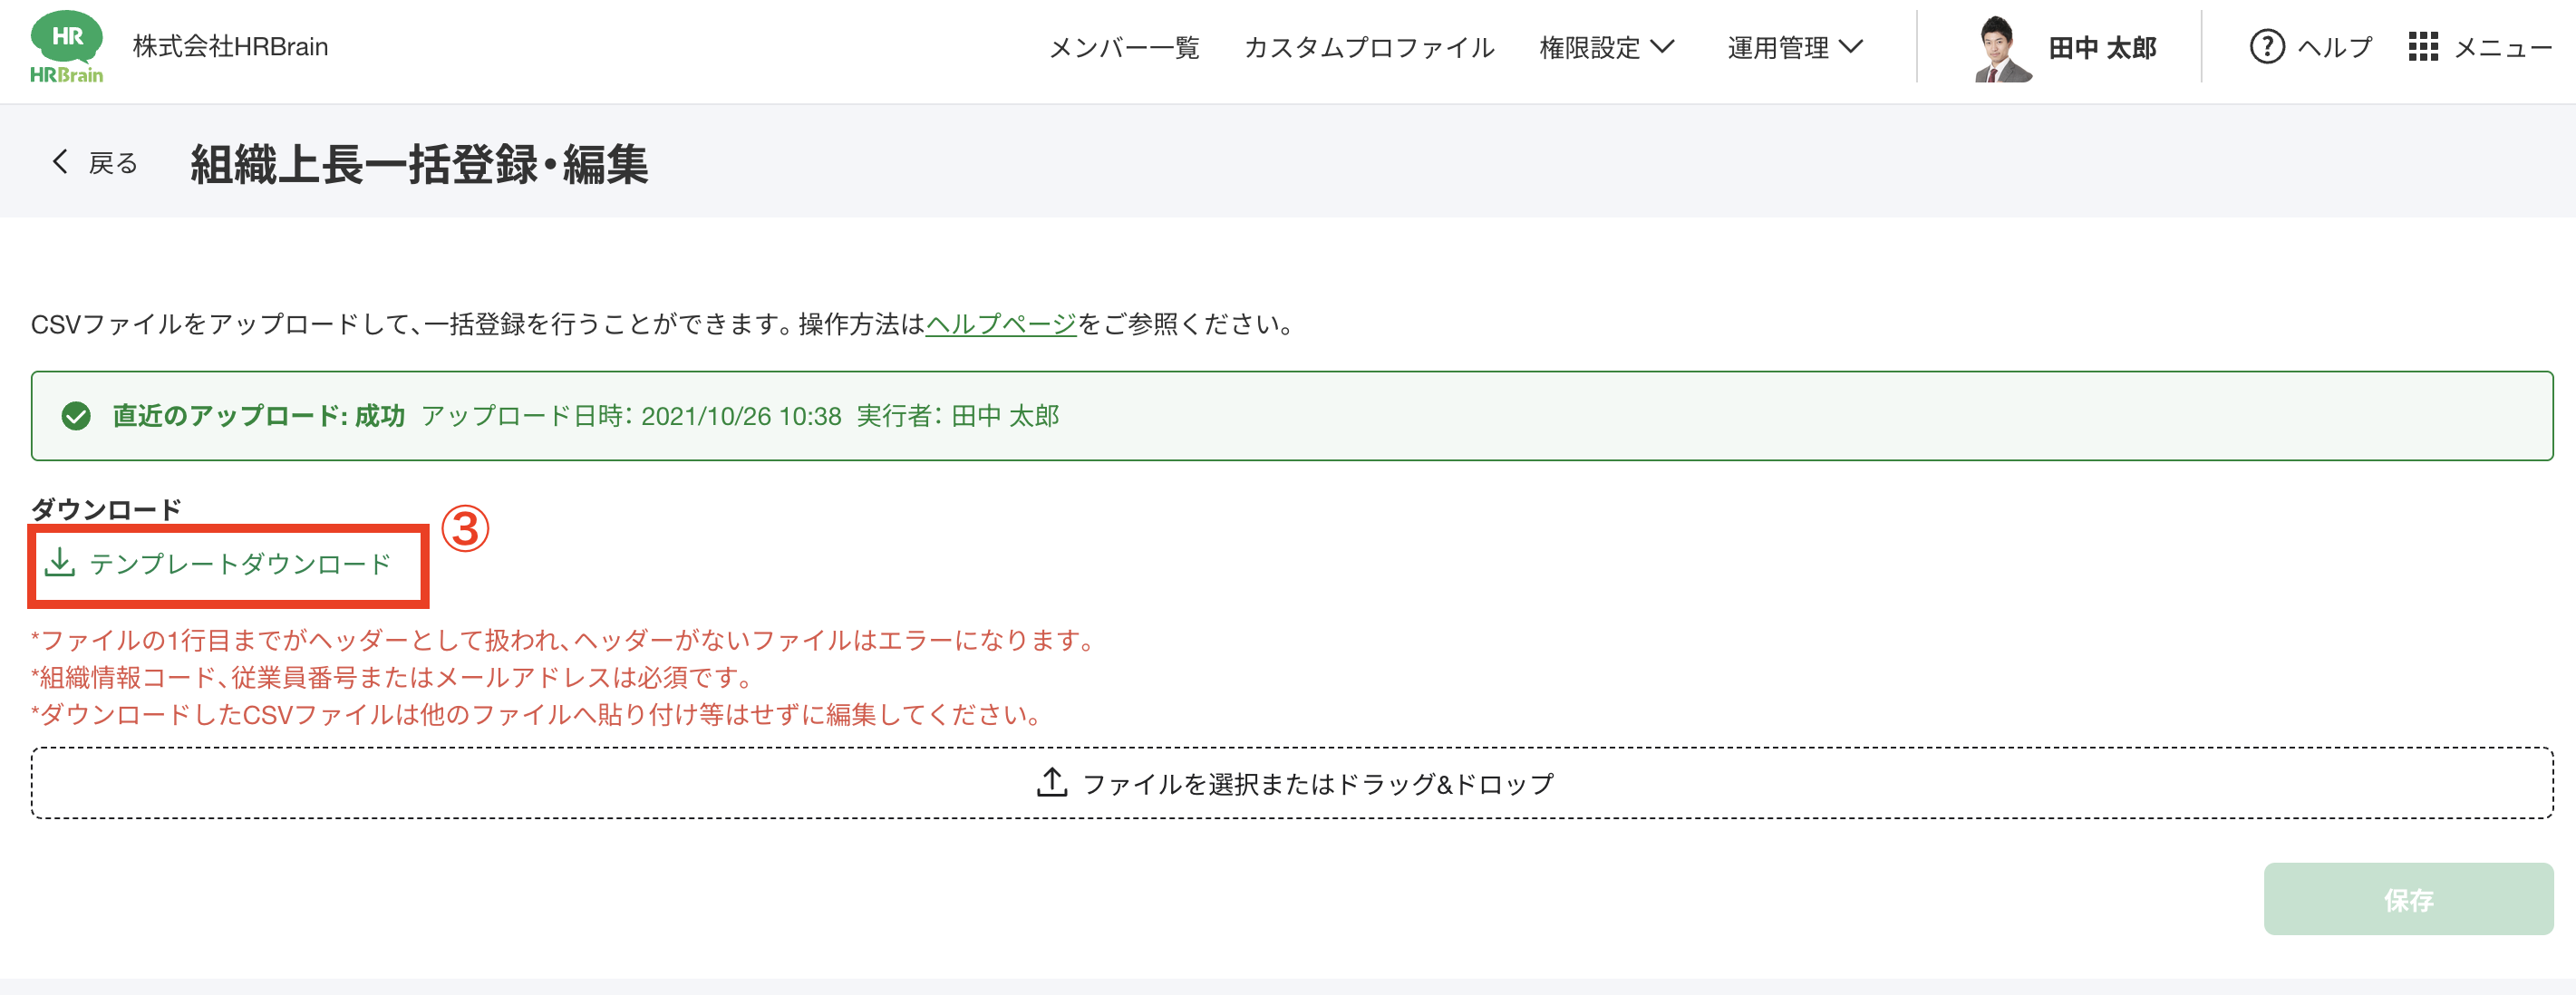The height and width of the screenshot is (995, 2576).
Task: Open the カスタムプロファイル menu item
Action: click(x=1368, y=47)
